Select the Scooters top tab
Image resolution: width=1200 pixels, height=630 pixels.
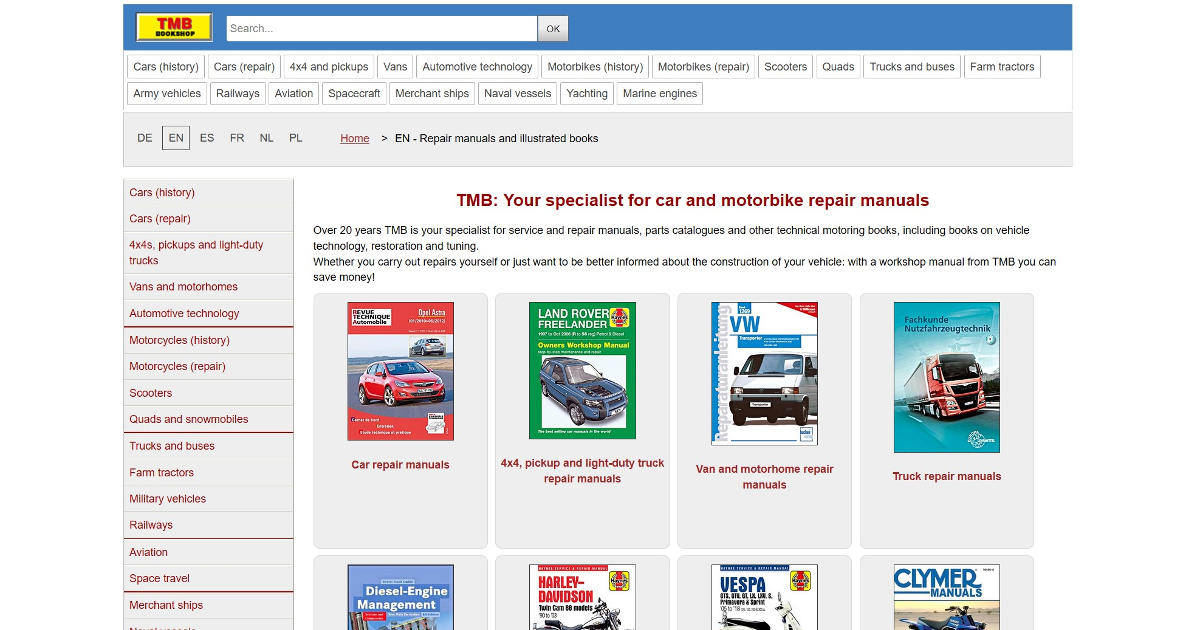click(785, 67)
